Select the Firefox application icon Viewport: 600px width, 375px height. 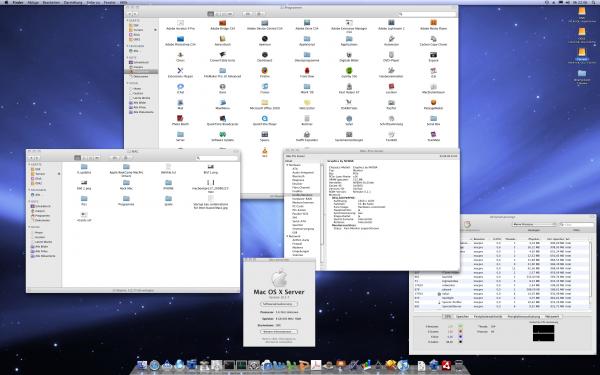[264, 71]
